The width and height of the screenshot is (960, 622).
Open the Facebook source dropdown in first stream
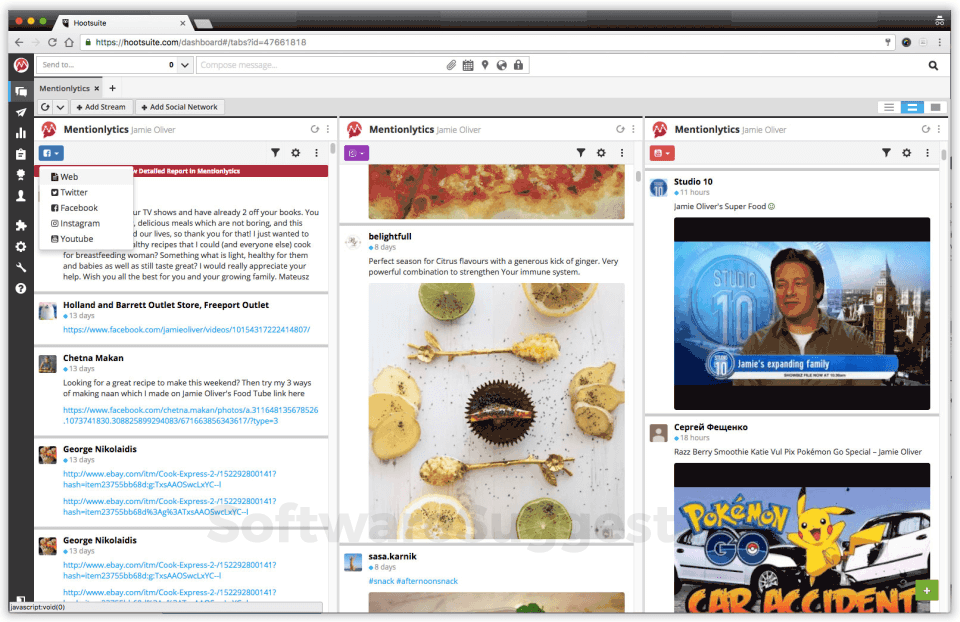click(x=51, y=153)
